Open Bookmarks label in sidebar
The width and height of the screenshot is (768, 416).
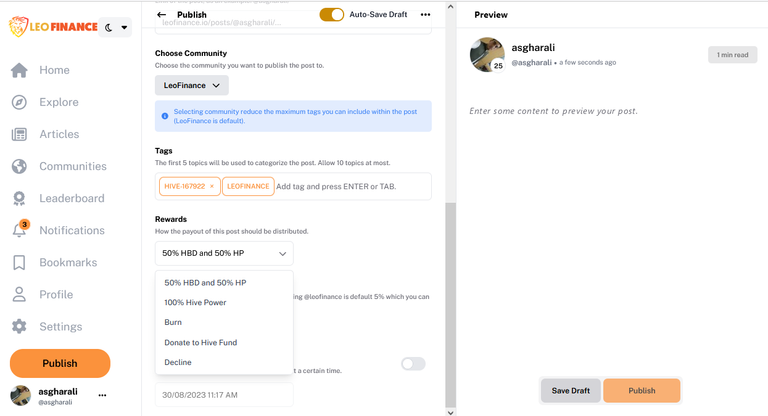[x=68, y=263]
